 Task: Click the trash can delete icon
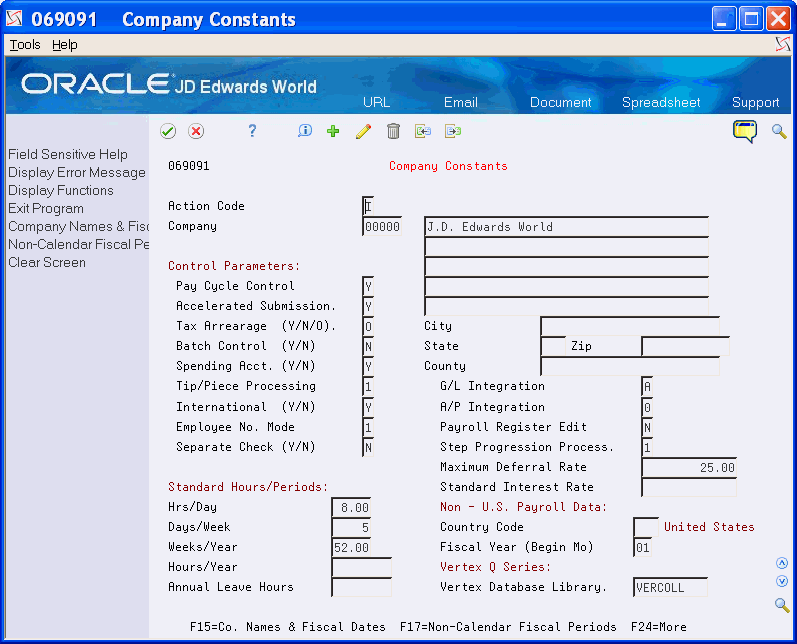(393, 131)
